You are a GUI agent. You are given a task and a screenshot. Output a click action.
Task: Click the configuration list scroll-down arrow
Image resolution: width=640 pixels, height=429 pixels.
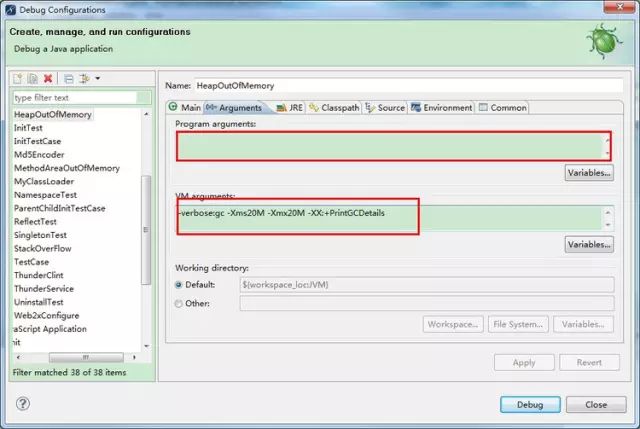pos(147,346)
